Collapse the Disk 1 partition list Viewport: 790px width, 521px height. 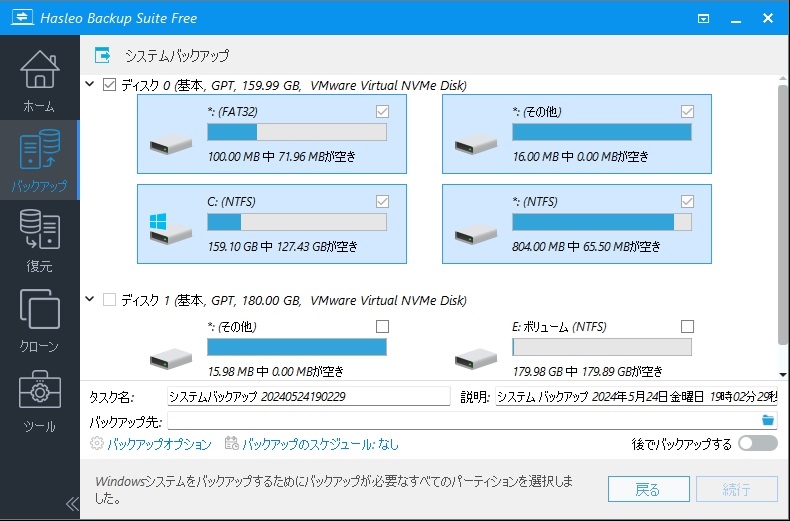90,299
